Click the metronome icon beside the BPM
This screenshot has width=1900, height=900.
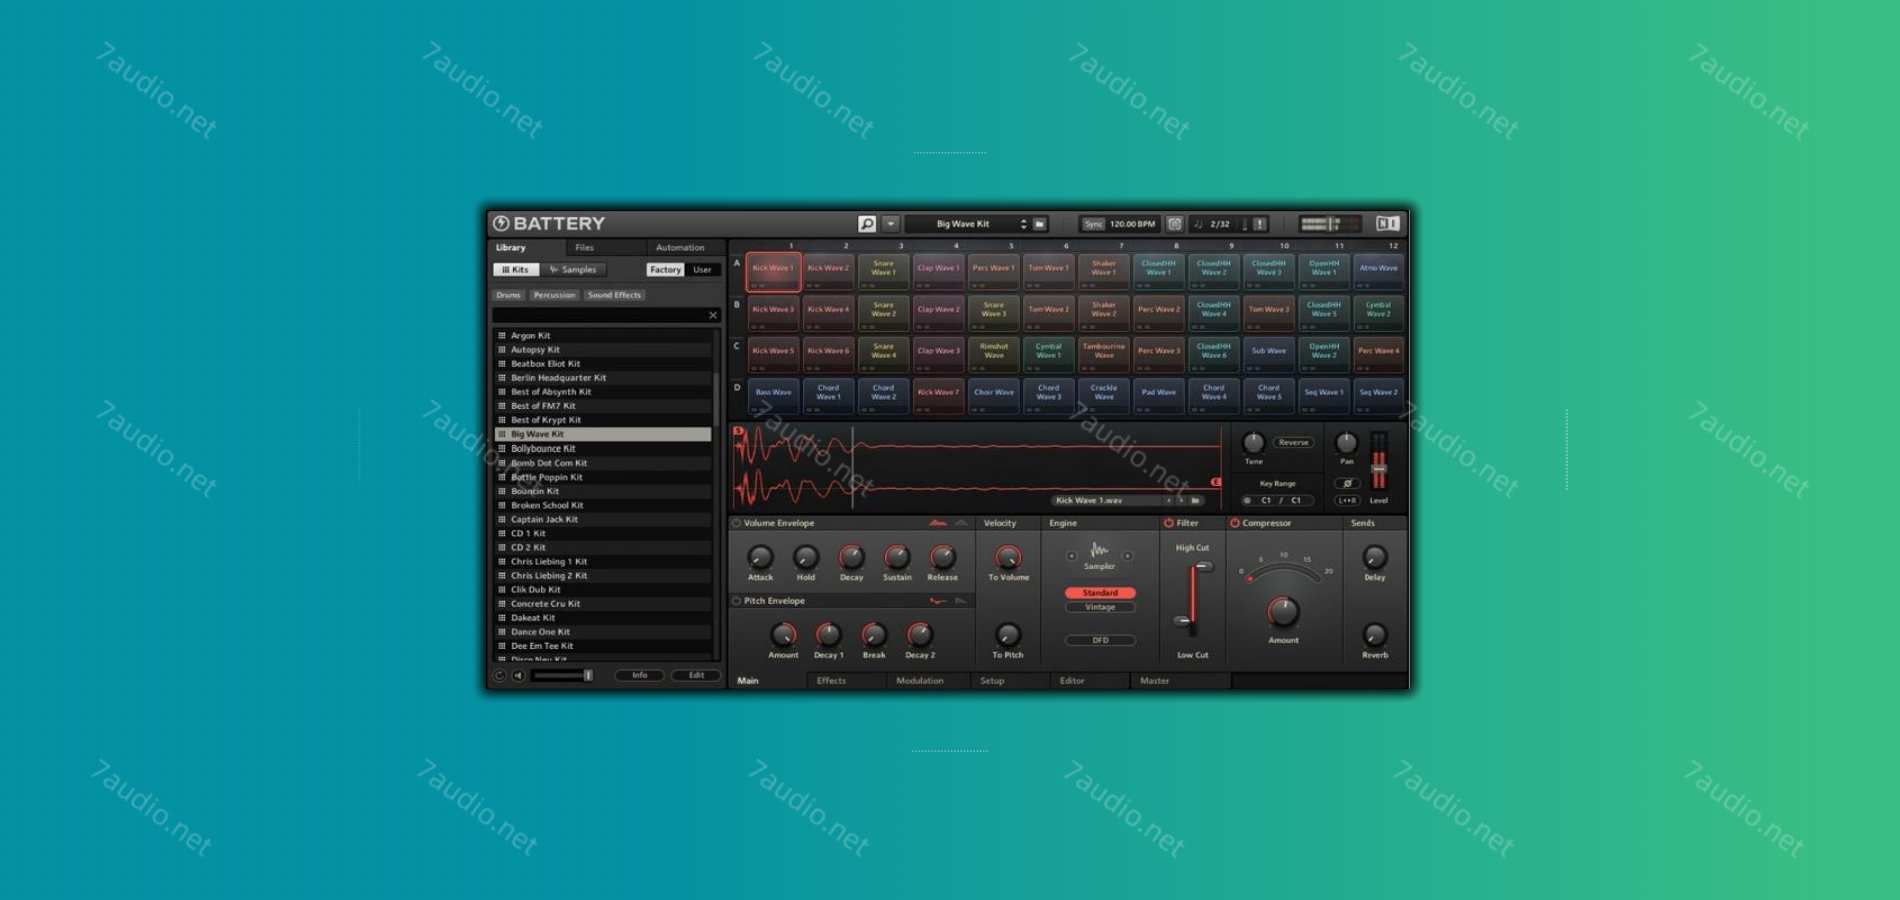1175,224
